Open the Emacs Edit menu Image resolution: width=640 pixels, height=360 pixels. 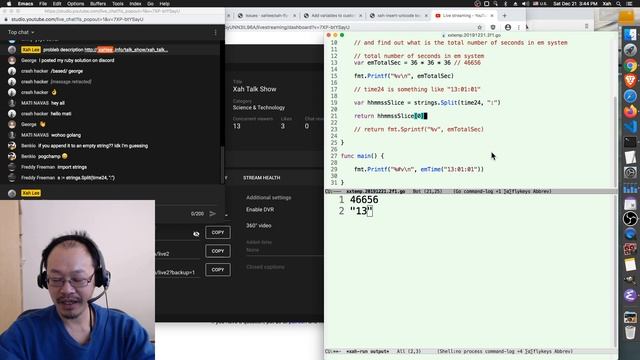pos(57,4)
